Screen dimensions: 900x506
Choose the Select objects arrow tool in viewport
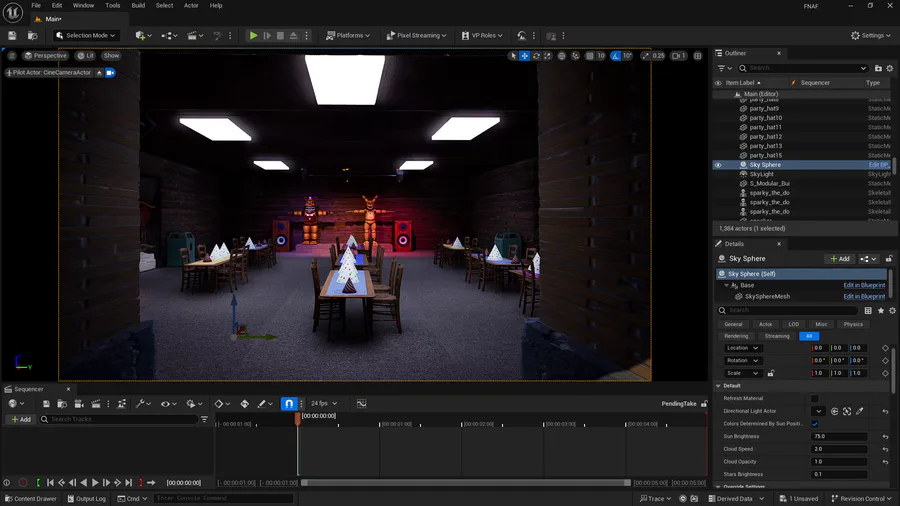pyautogui.click(x=513, y=56)
